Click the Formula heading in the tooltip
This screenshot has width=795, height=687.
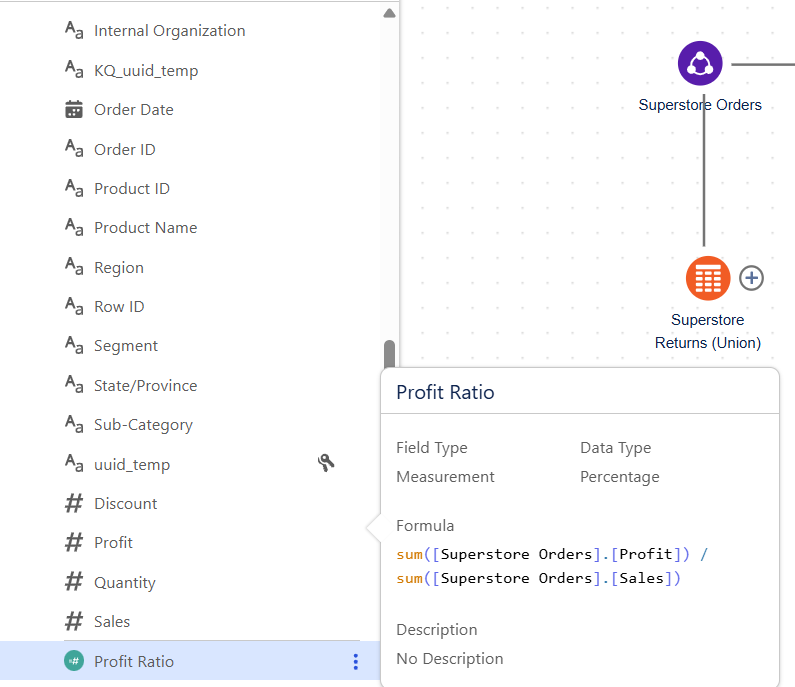click(425, 526)
